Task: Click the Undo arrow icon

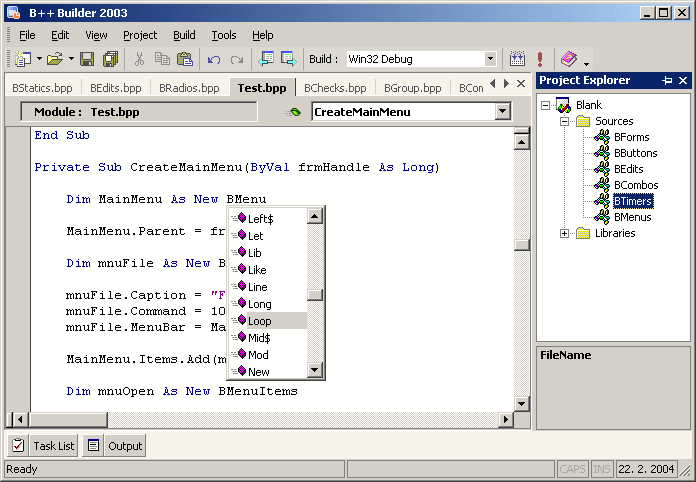Action: pos(214,59)
